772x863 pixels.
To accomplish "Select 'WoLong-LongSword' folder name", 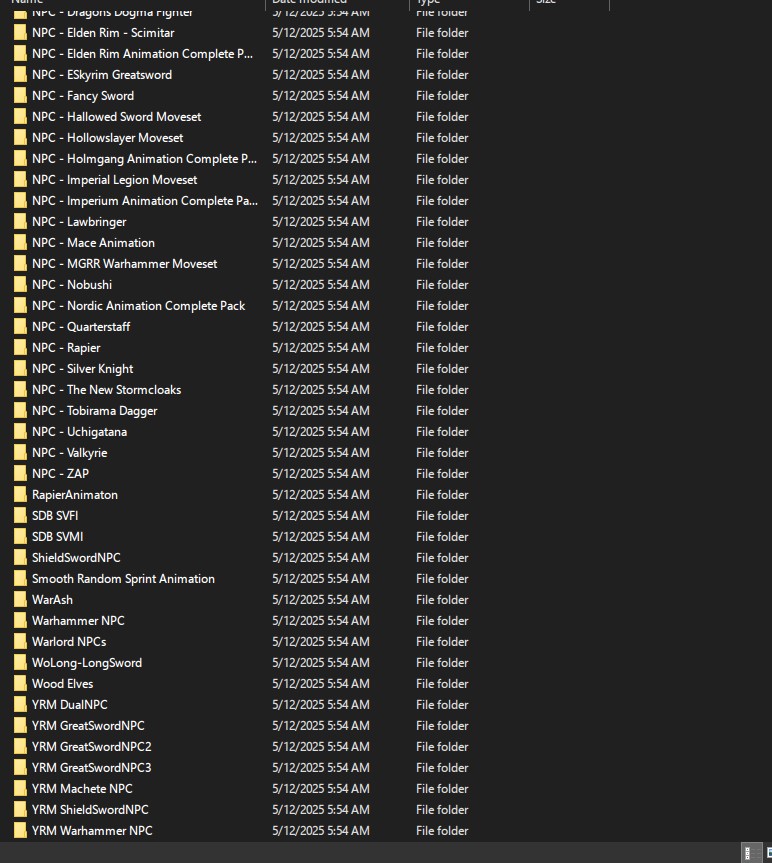I will [87, 663].
